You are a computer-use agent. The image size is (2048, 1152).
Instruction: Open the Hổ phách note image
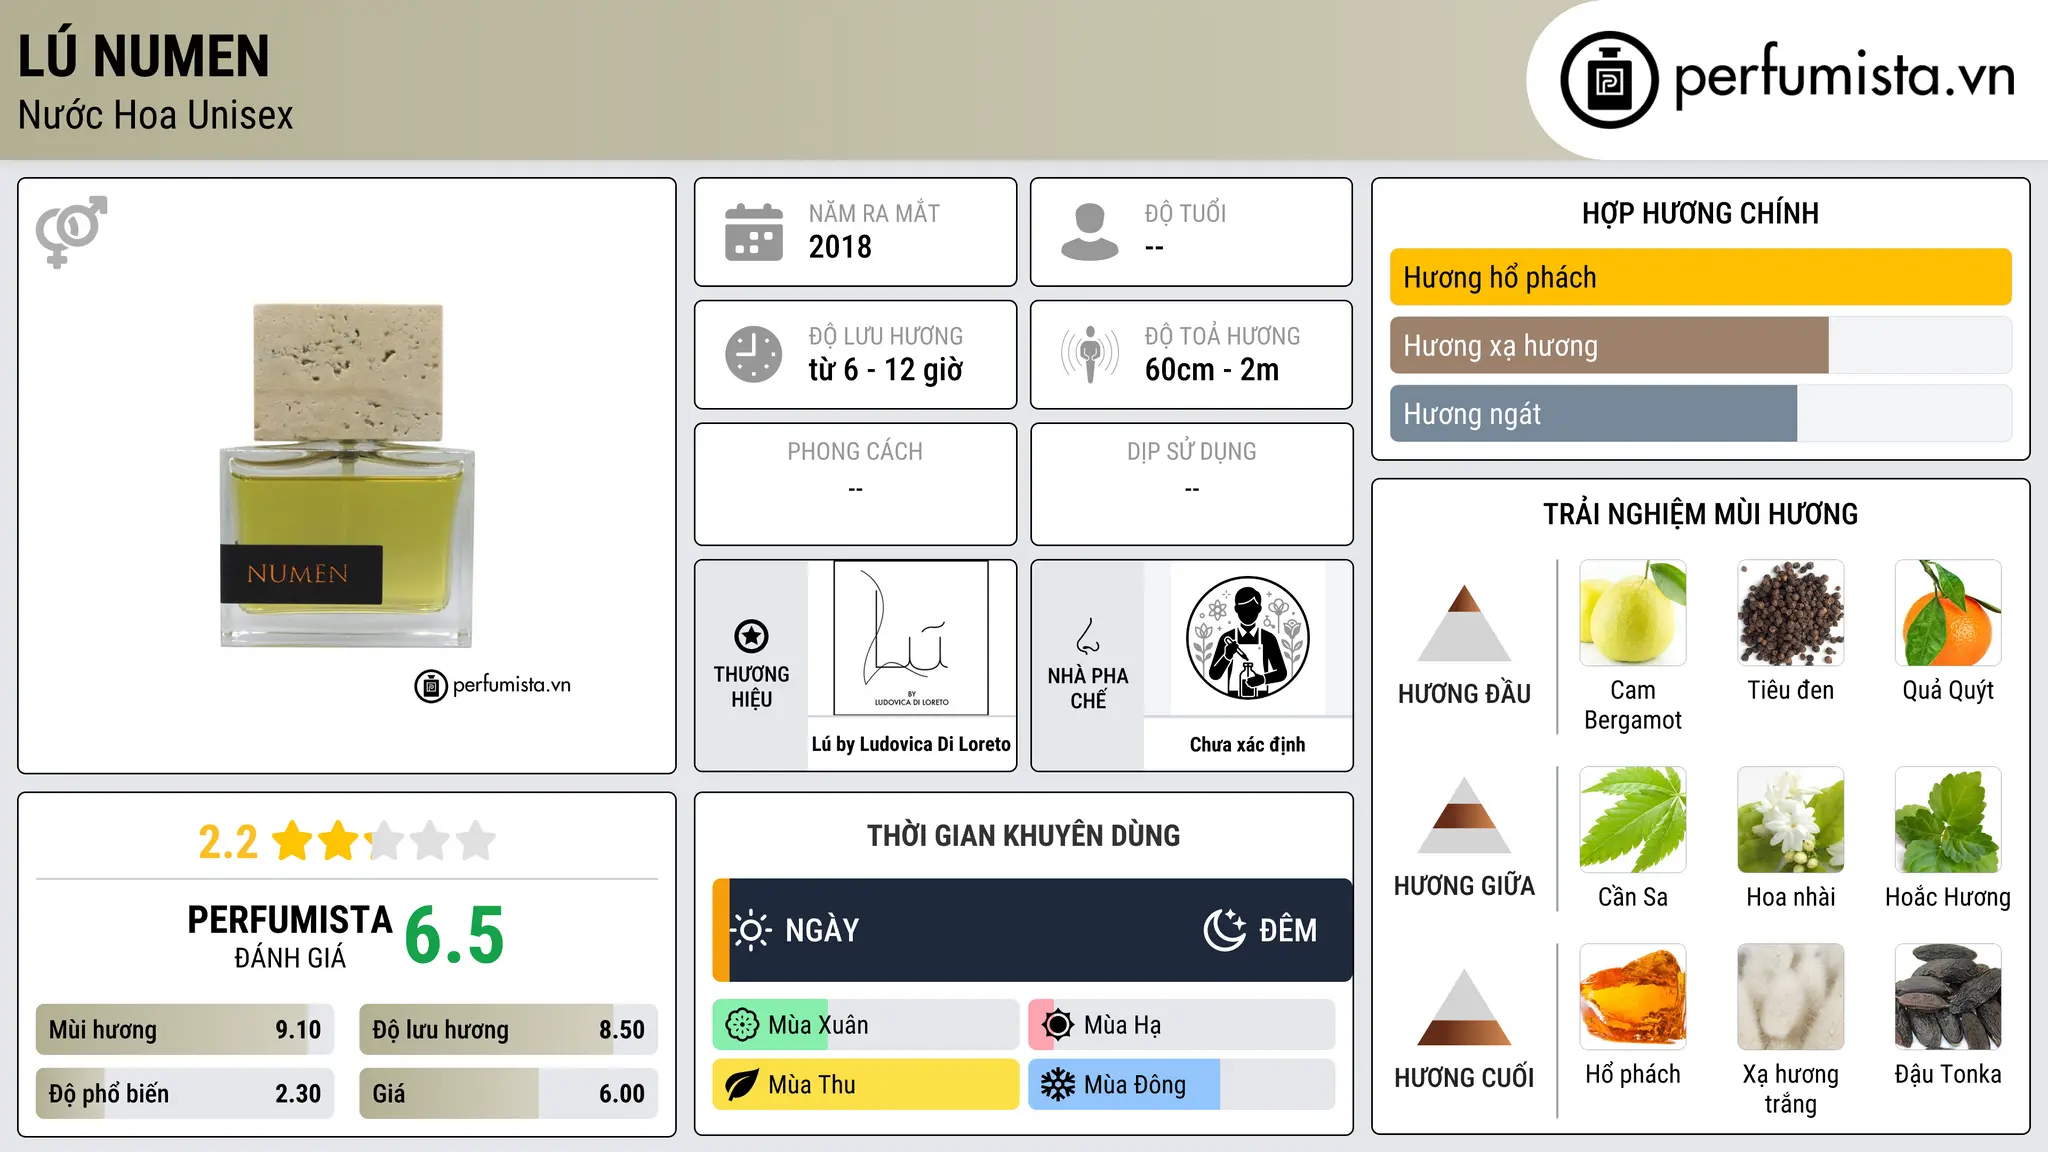(1633, 997)
